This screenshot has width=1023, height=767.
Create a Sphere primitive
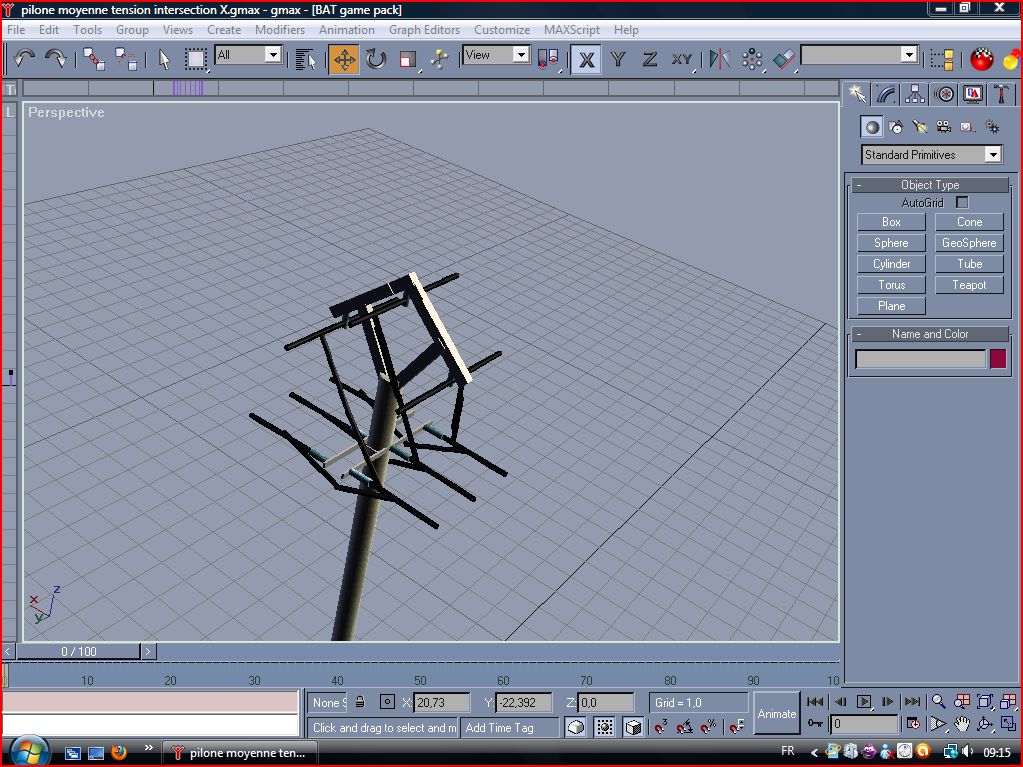891,243
